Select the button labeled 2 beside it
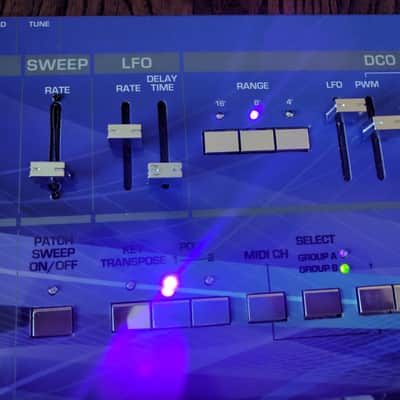 [210, 311]
